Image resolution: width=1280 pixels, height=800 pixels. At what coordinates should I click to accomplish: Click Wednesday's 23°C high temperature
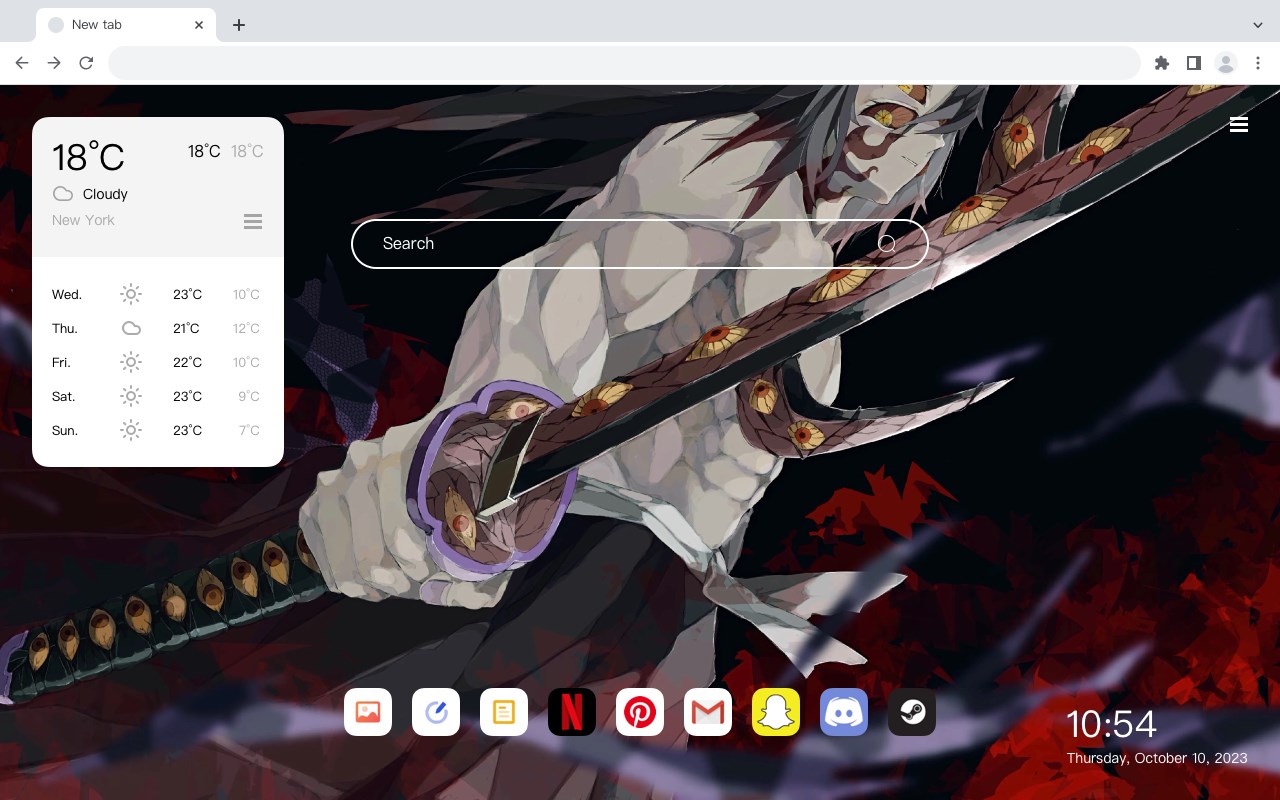point(187,295)
